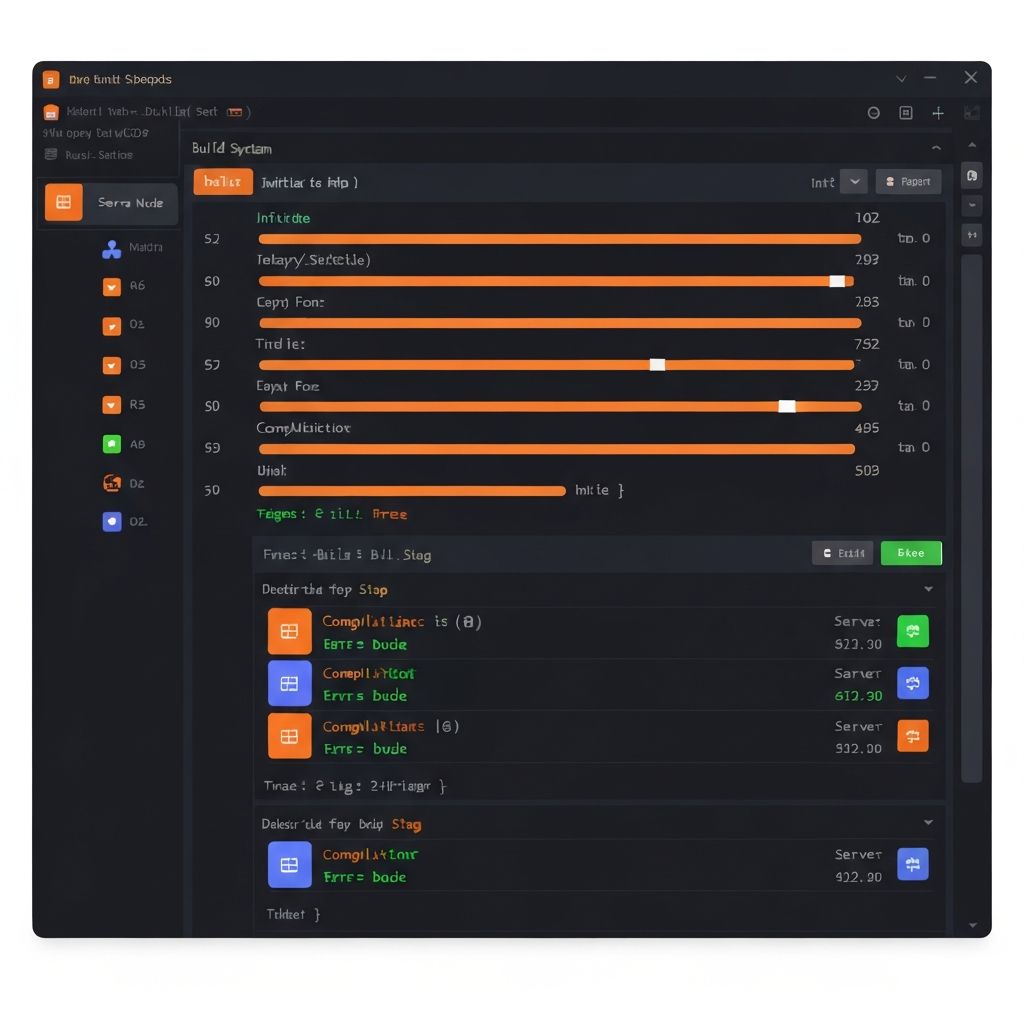Viewport: 1024px width, 1024px height.
Task: Toggle the circle icon in the toolbar
Action: (872, 113)
